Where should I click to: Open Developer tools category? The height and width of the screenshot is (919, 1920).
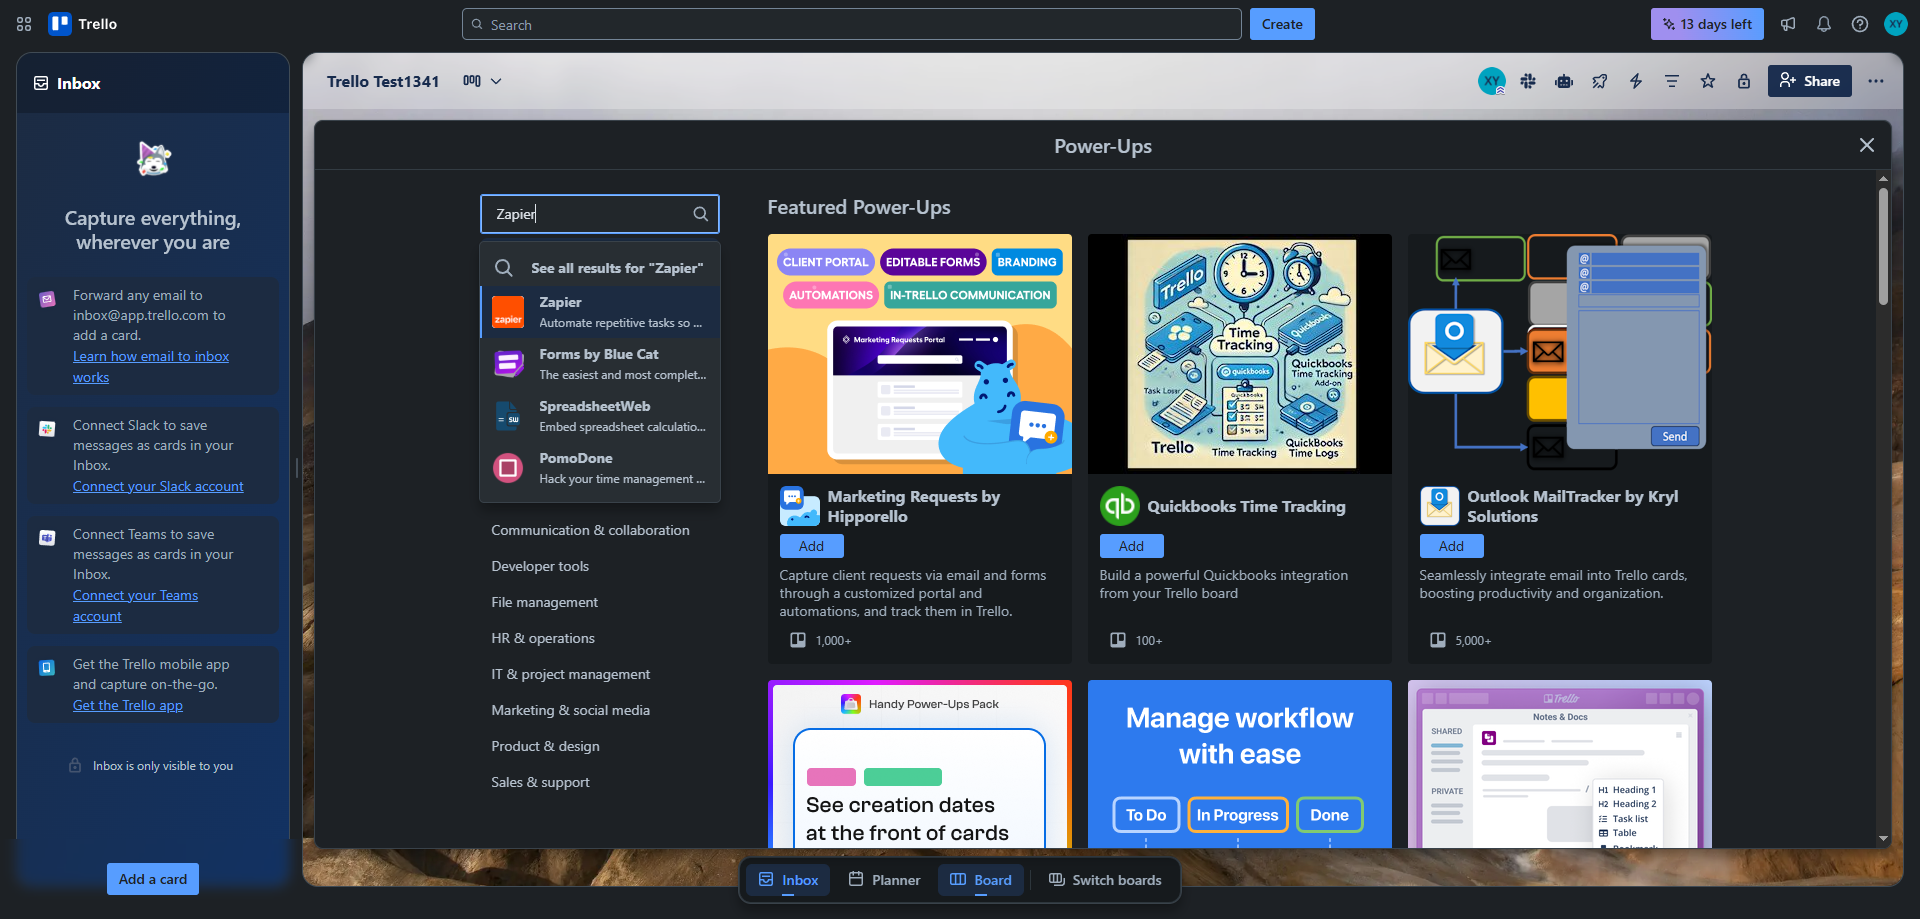(540, 566)
